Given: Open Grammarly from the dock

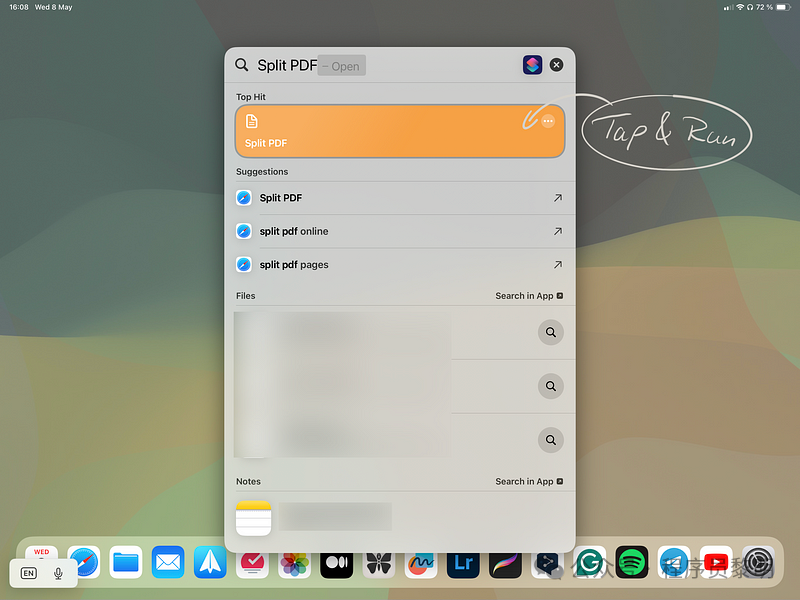Looking at the screenshot, I should point(590,562).
